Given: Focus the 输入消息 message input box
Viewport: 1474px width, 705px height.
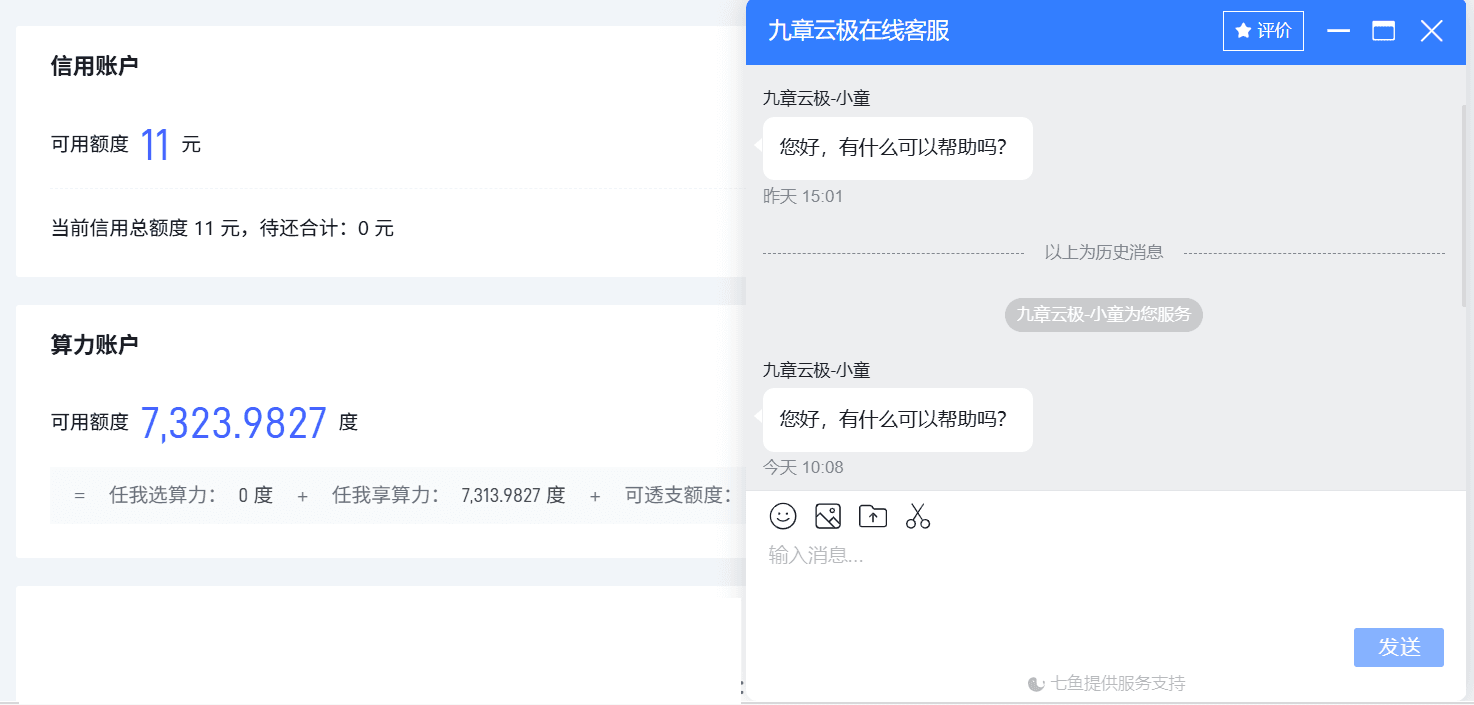Looking at the screenshot, I should point(1106,580).
